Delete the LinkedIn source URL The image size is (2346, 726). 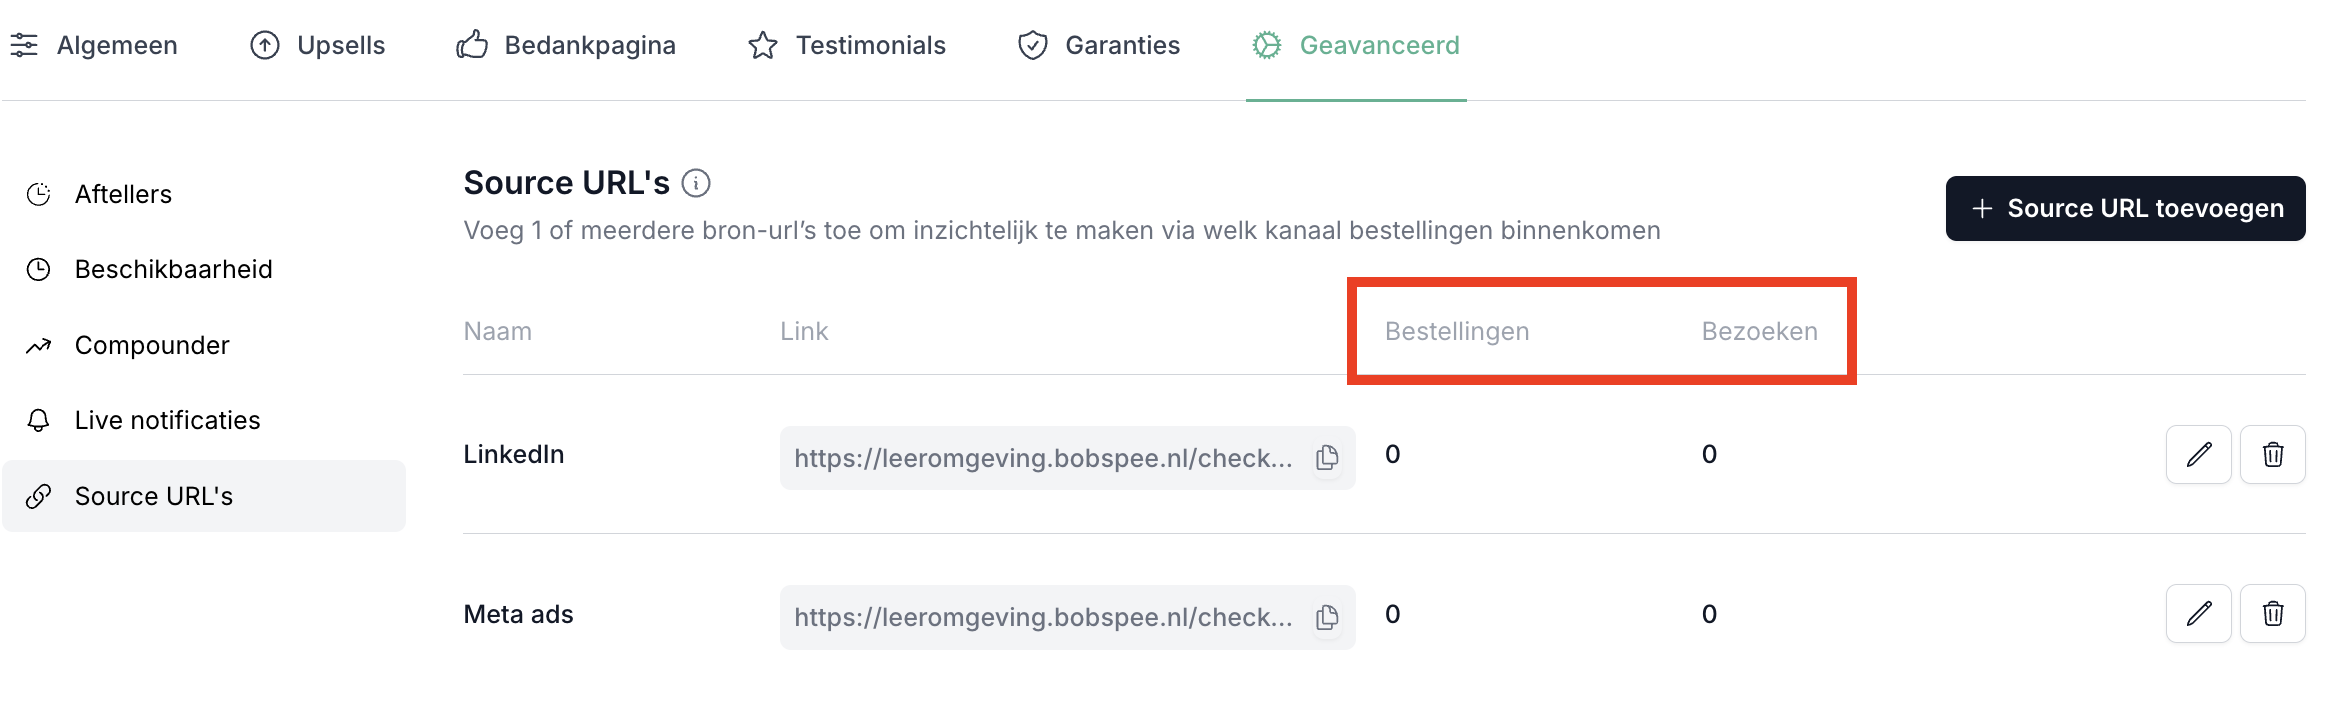tap(2272, 455)
